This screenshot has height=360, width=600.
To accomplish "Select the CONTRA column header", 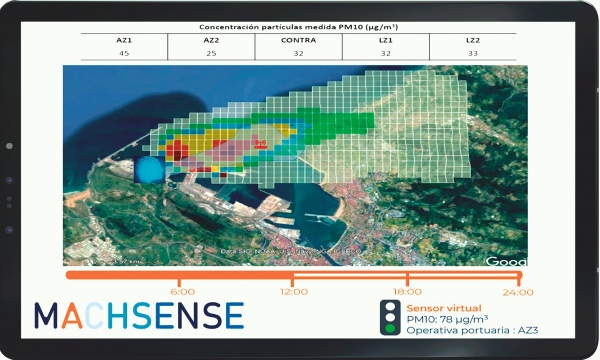I will (x=298, y=40).
